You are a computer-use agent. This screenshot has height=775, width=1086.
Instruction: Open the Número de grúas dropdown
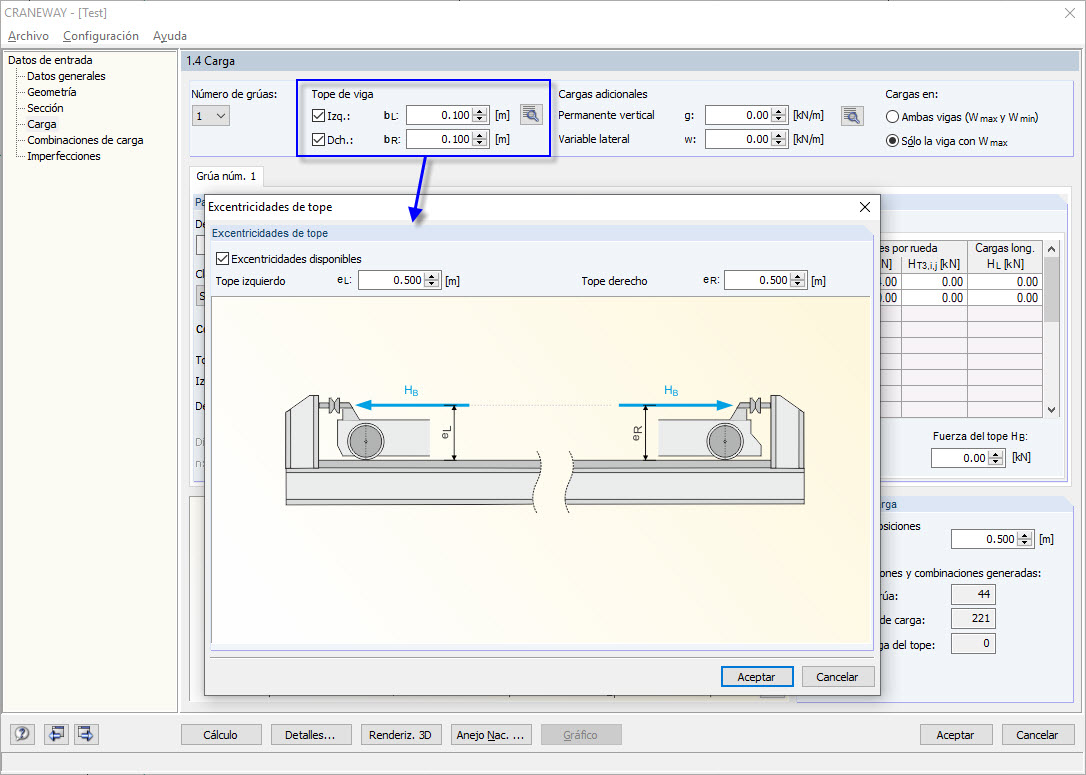click(x=211, y=116)
